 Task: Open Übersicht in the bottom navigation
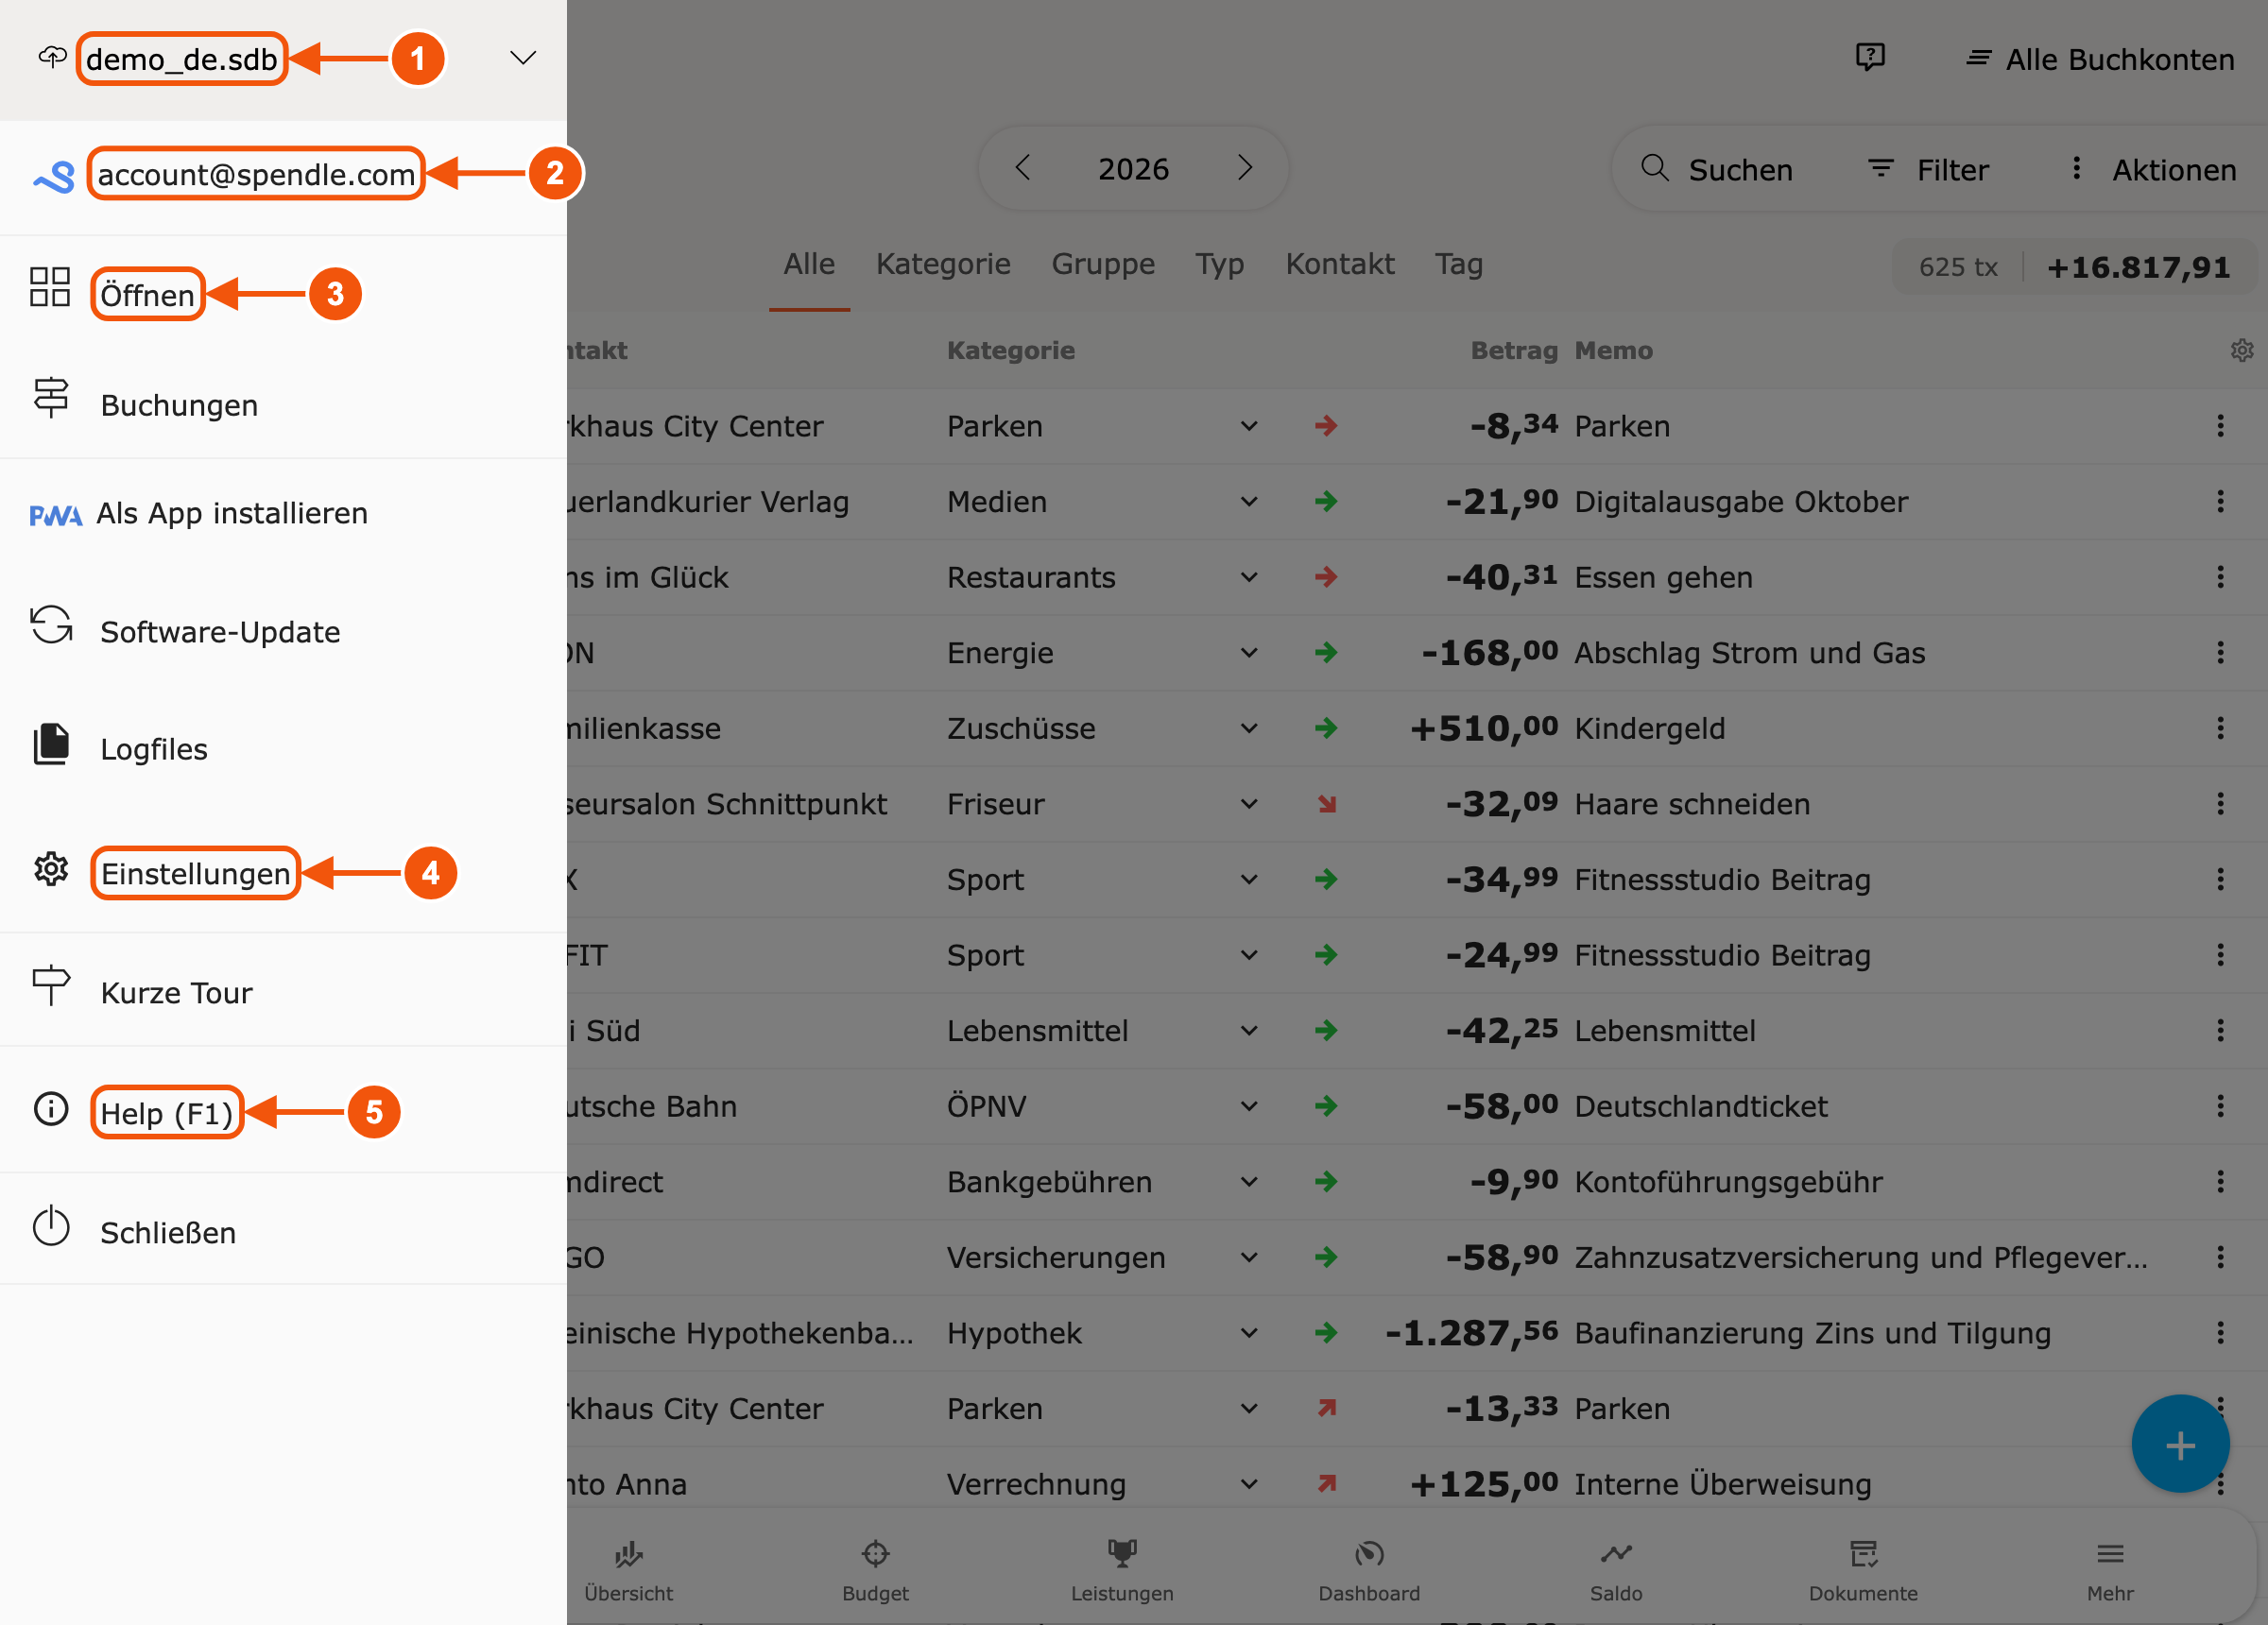(628, 1571)
